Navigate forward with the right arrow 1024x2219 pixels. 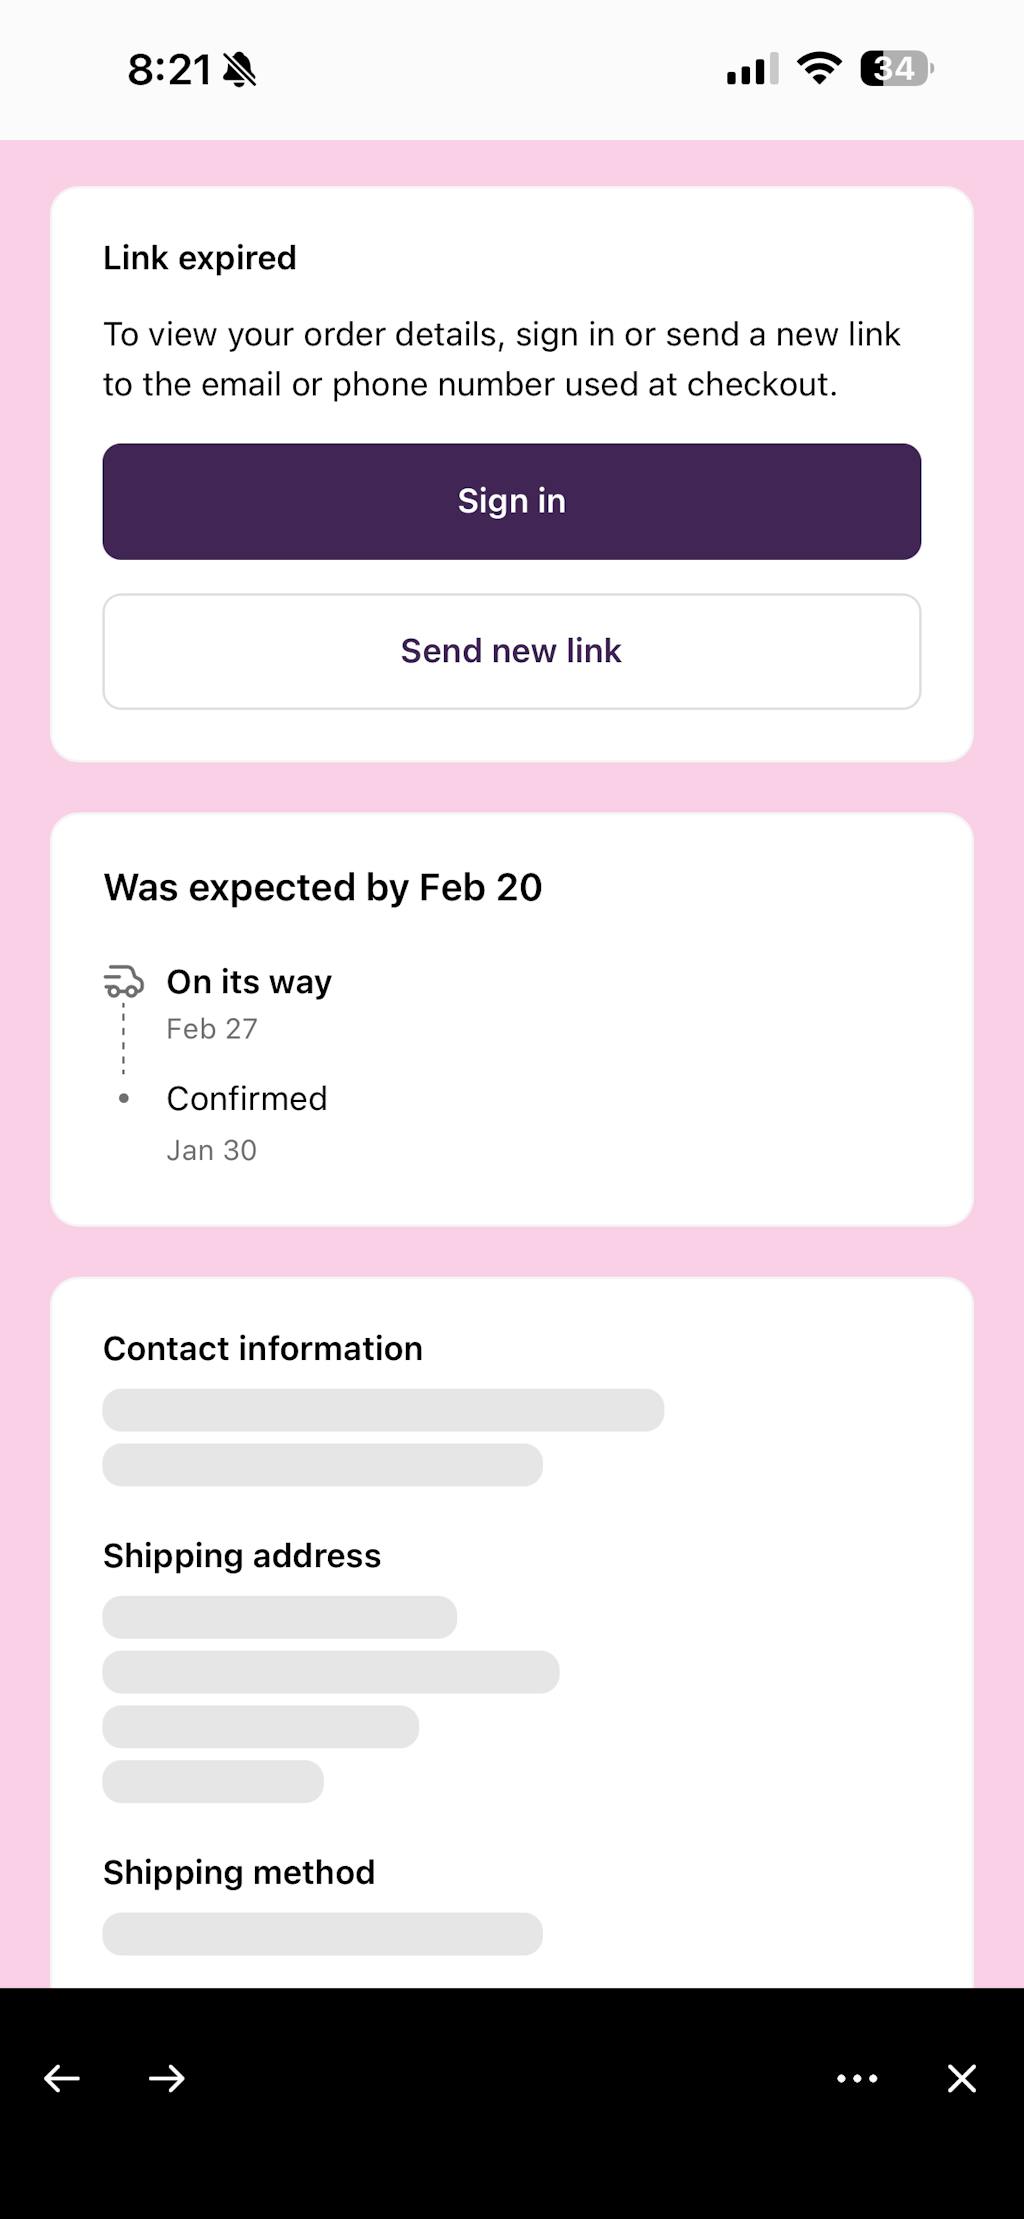(x=166, y=2079)
